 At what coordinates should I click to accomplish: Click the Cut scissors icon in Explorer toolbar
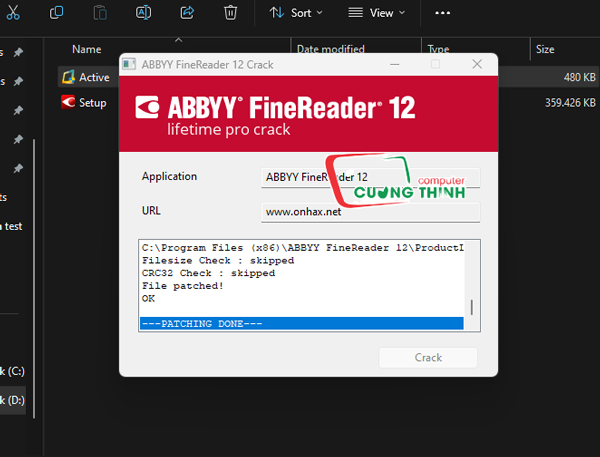13,13
